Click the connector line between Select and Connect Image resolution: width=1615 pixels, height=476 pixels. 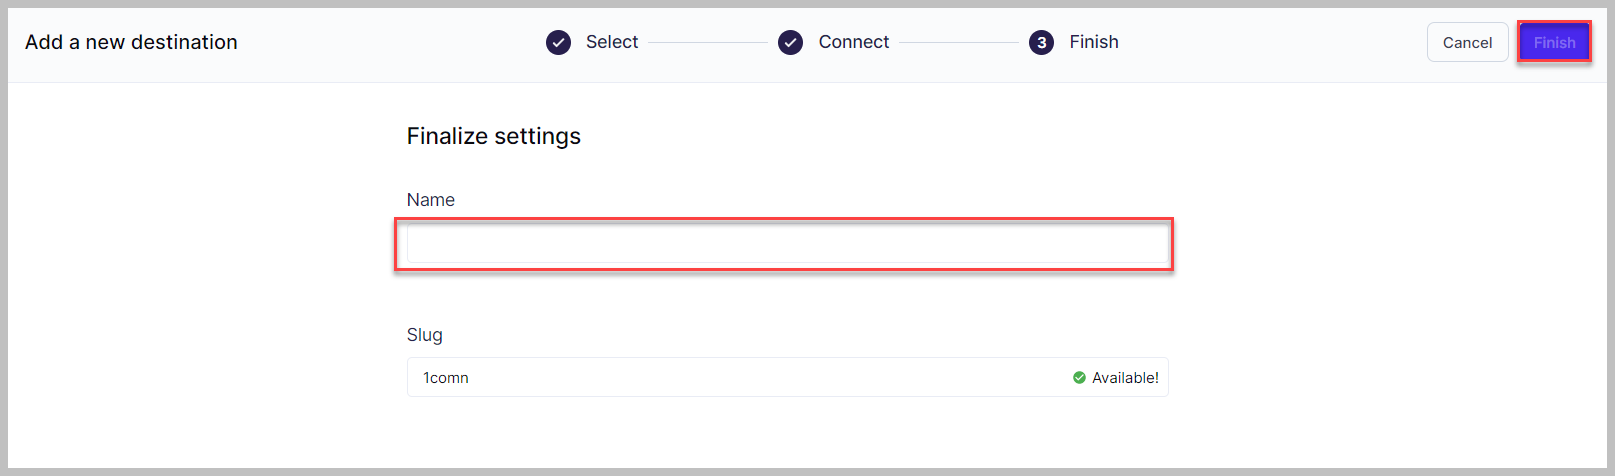point(707,42)
